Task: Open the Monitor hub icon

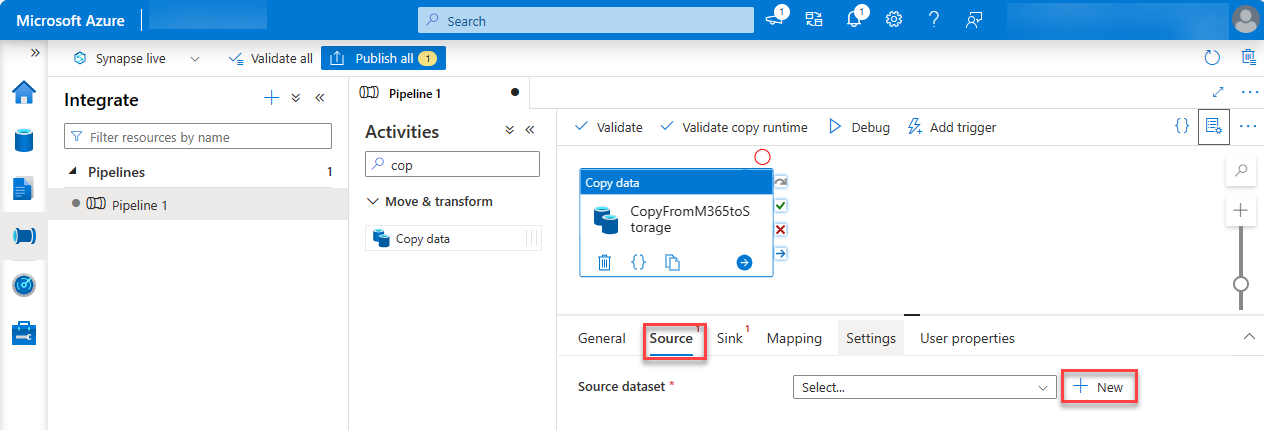Action: coord(24,285)
